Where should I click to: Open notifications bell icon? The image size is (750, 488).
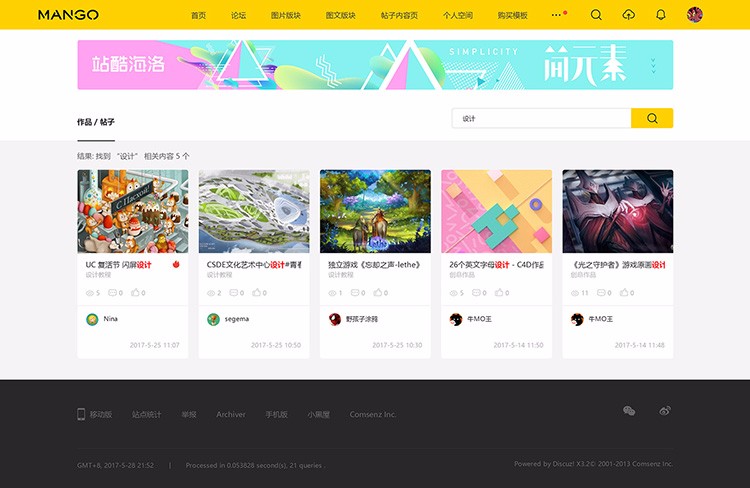[661, 15]
